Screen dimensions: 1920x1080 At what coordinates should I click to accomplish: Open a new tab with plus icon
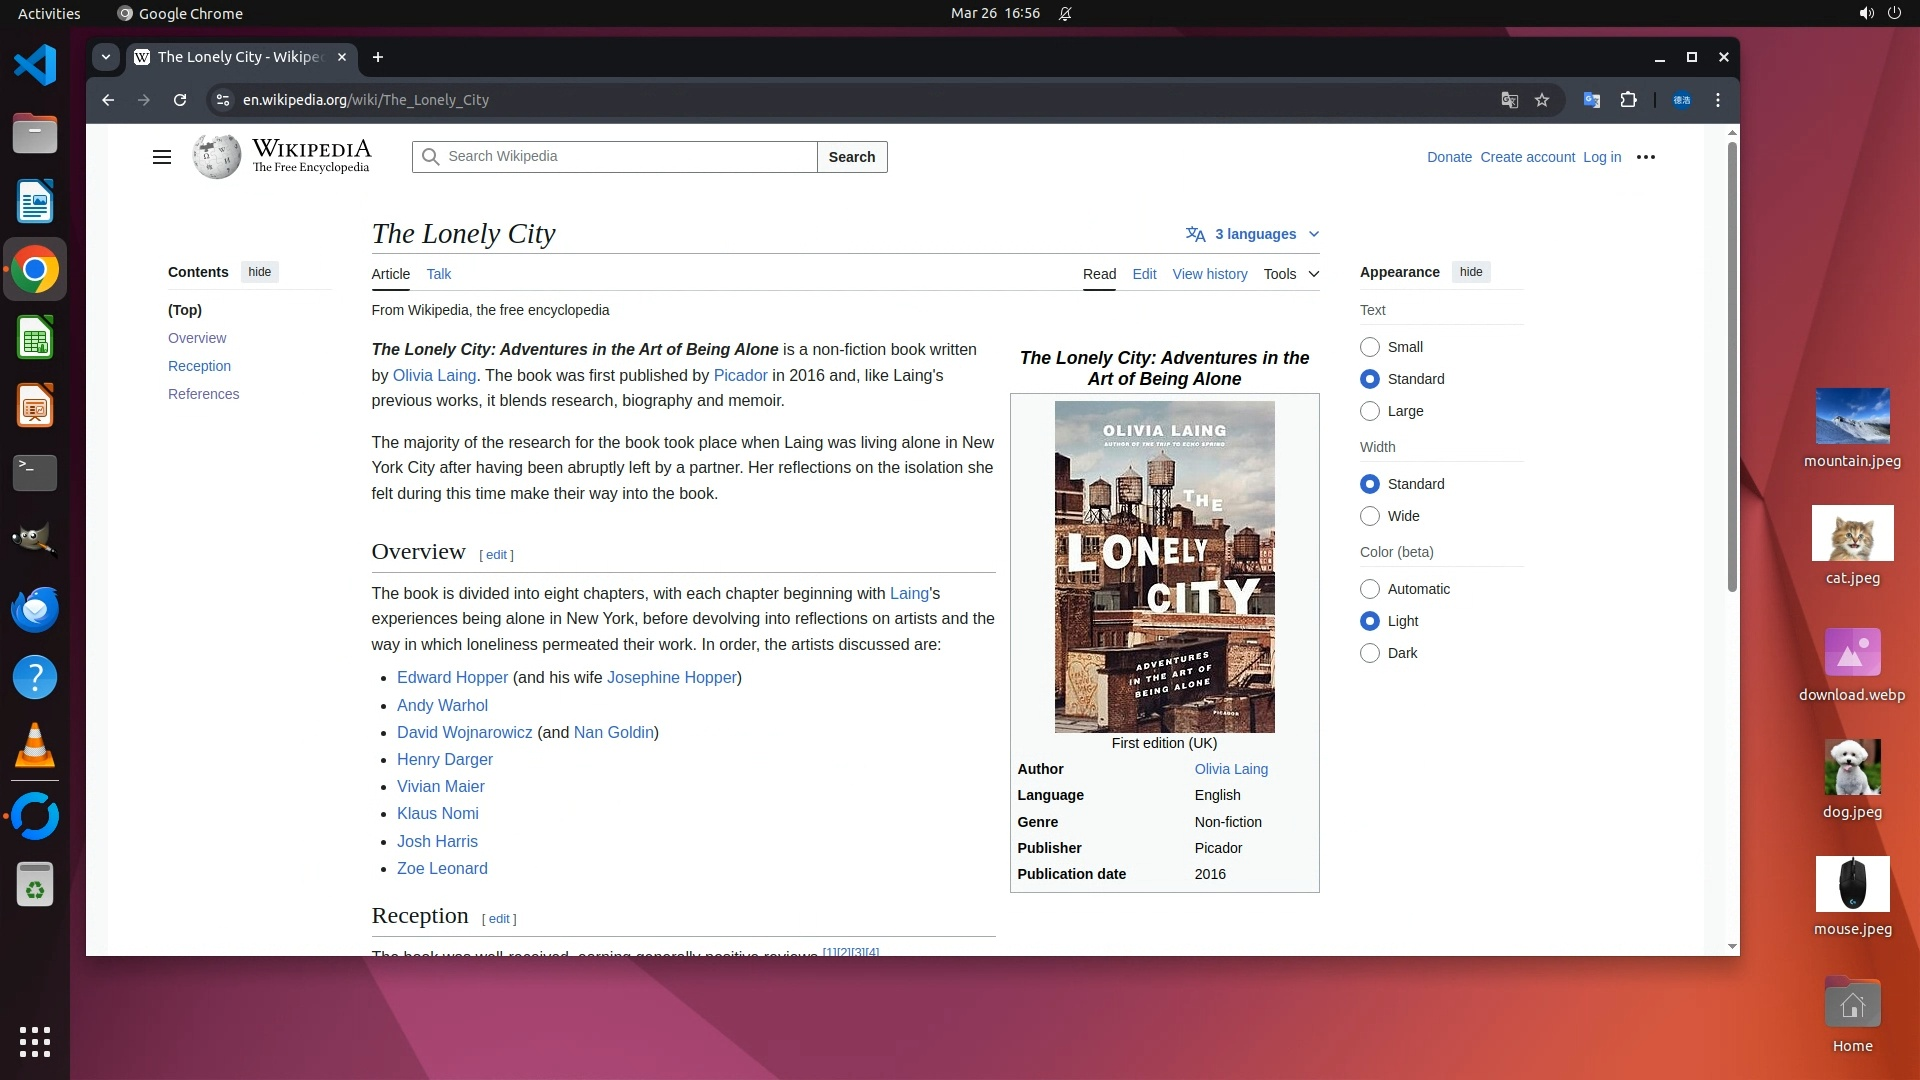[378, 57]
